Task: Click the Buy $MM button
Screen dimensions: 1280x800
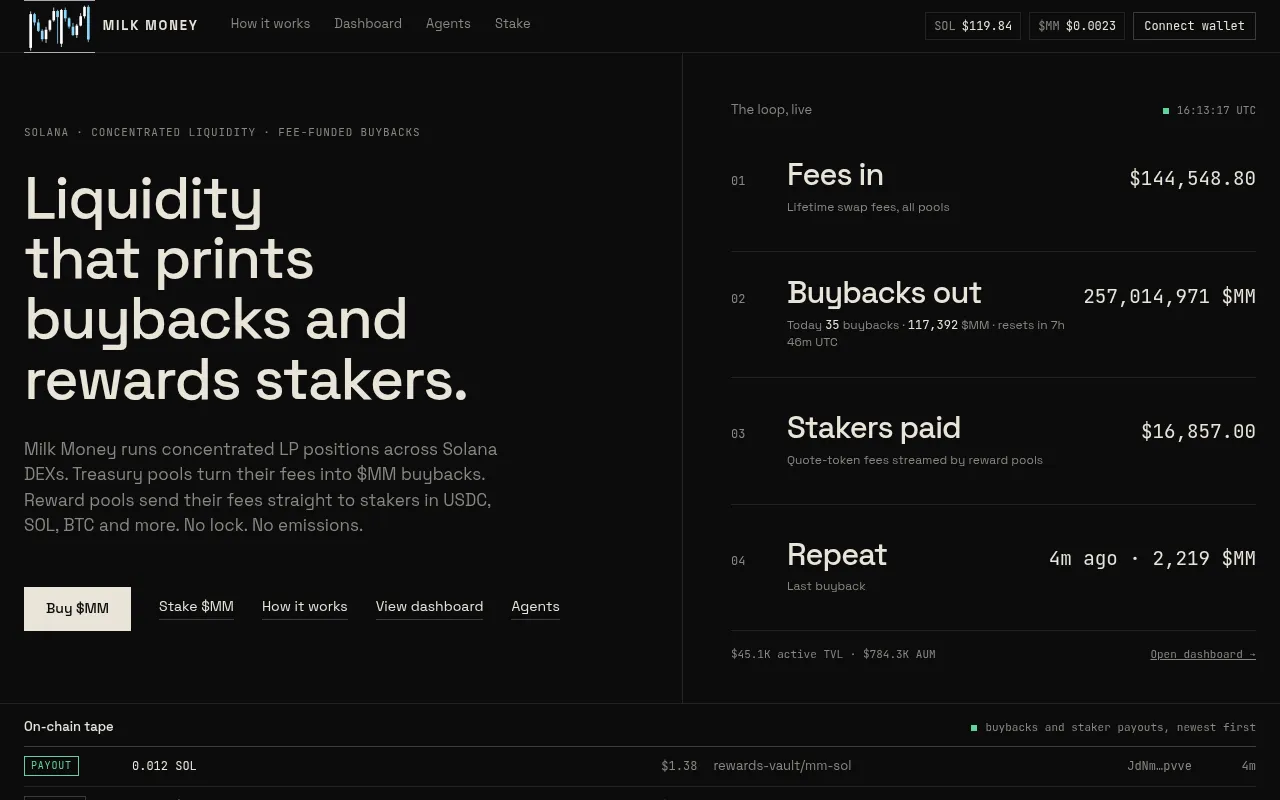Action: point(77,608)
